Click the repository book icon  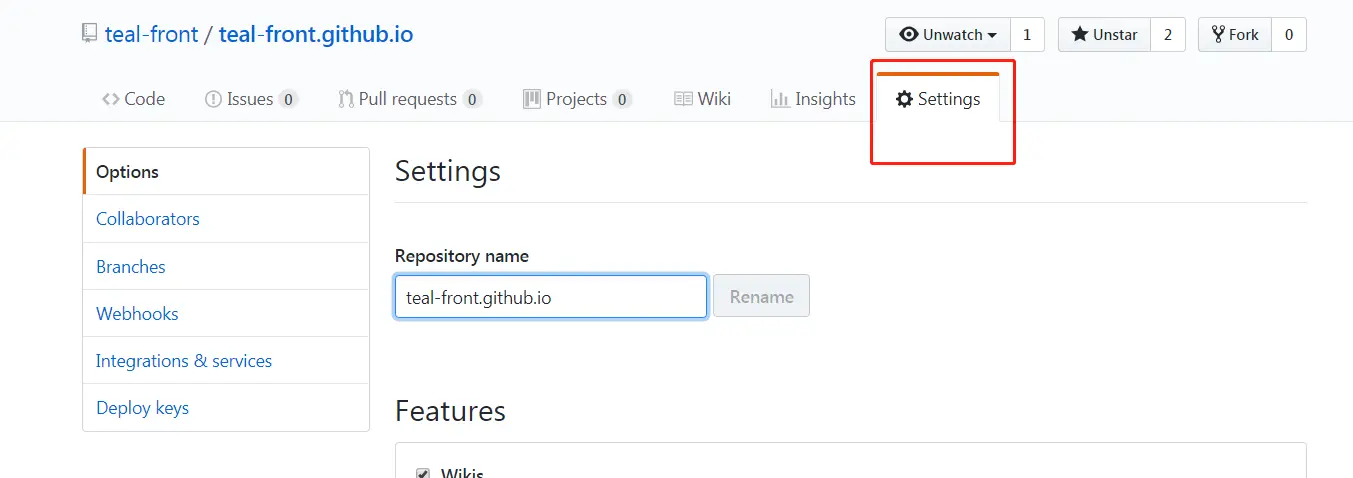pyautogui.click(x=91, y=35)
